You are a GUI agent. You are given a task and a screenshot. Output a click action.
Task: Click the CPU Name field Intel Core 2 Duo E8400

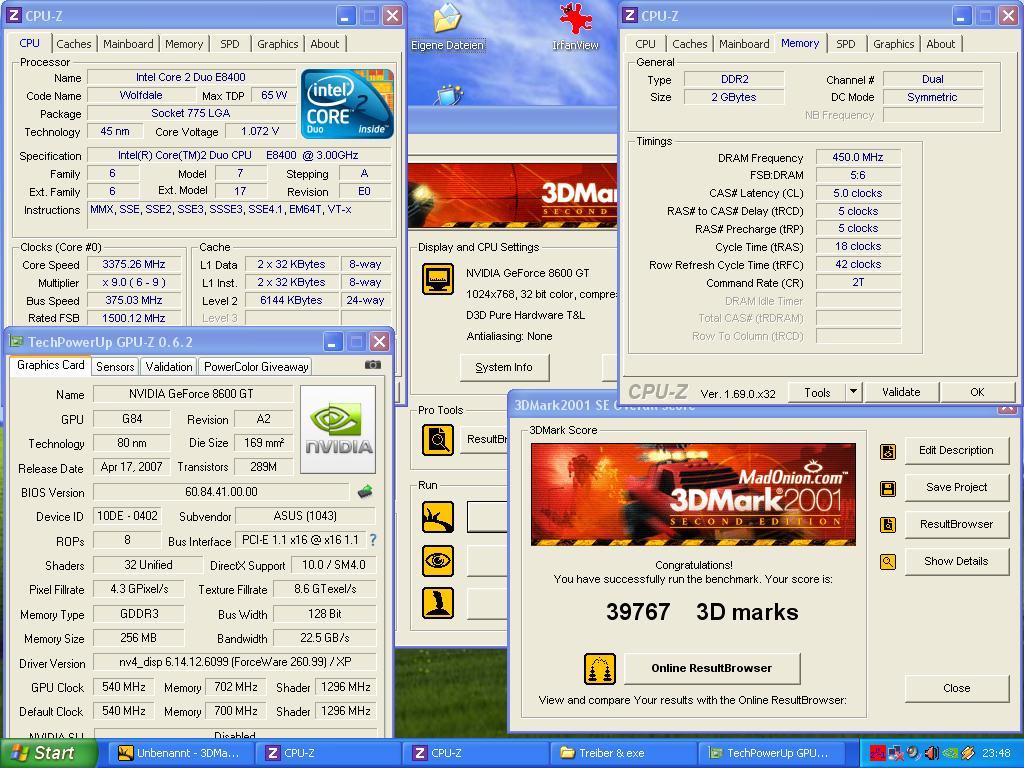click(x=191, y=77)
